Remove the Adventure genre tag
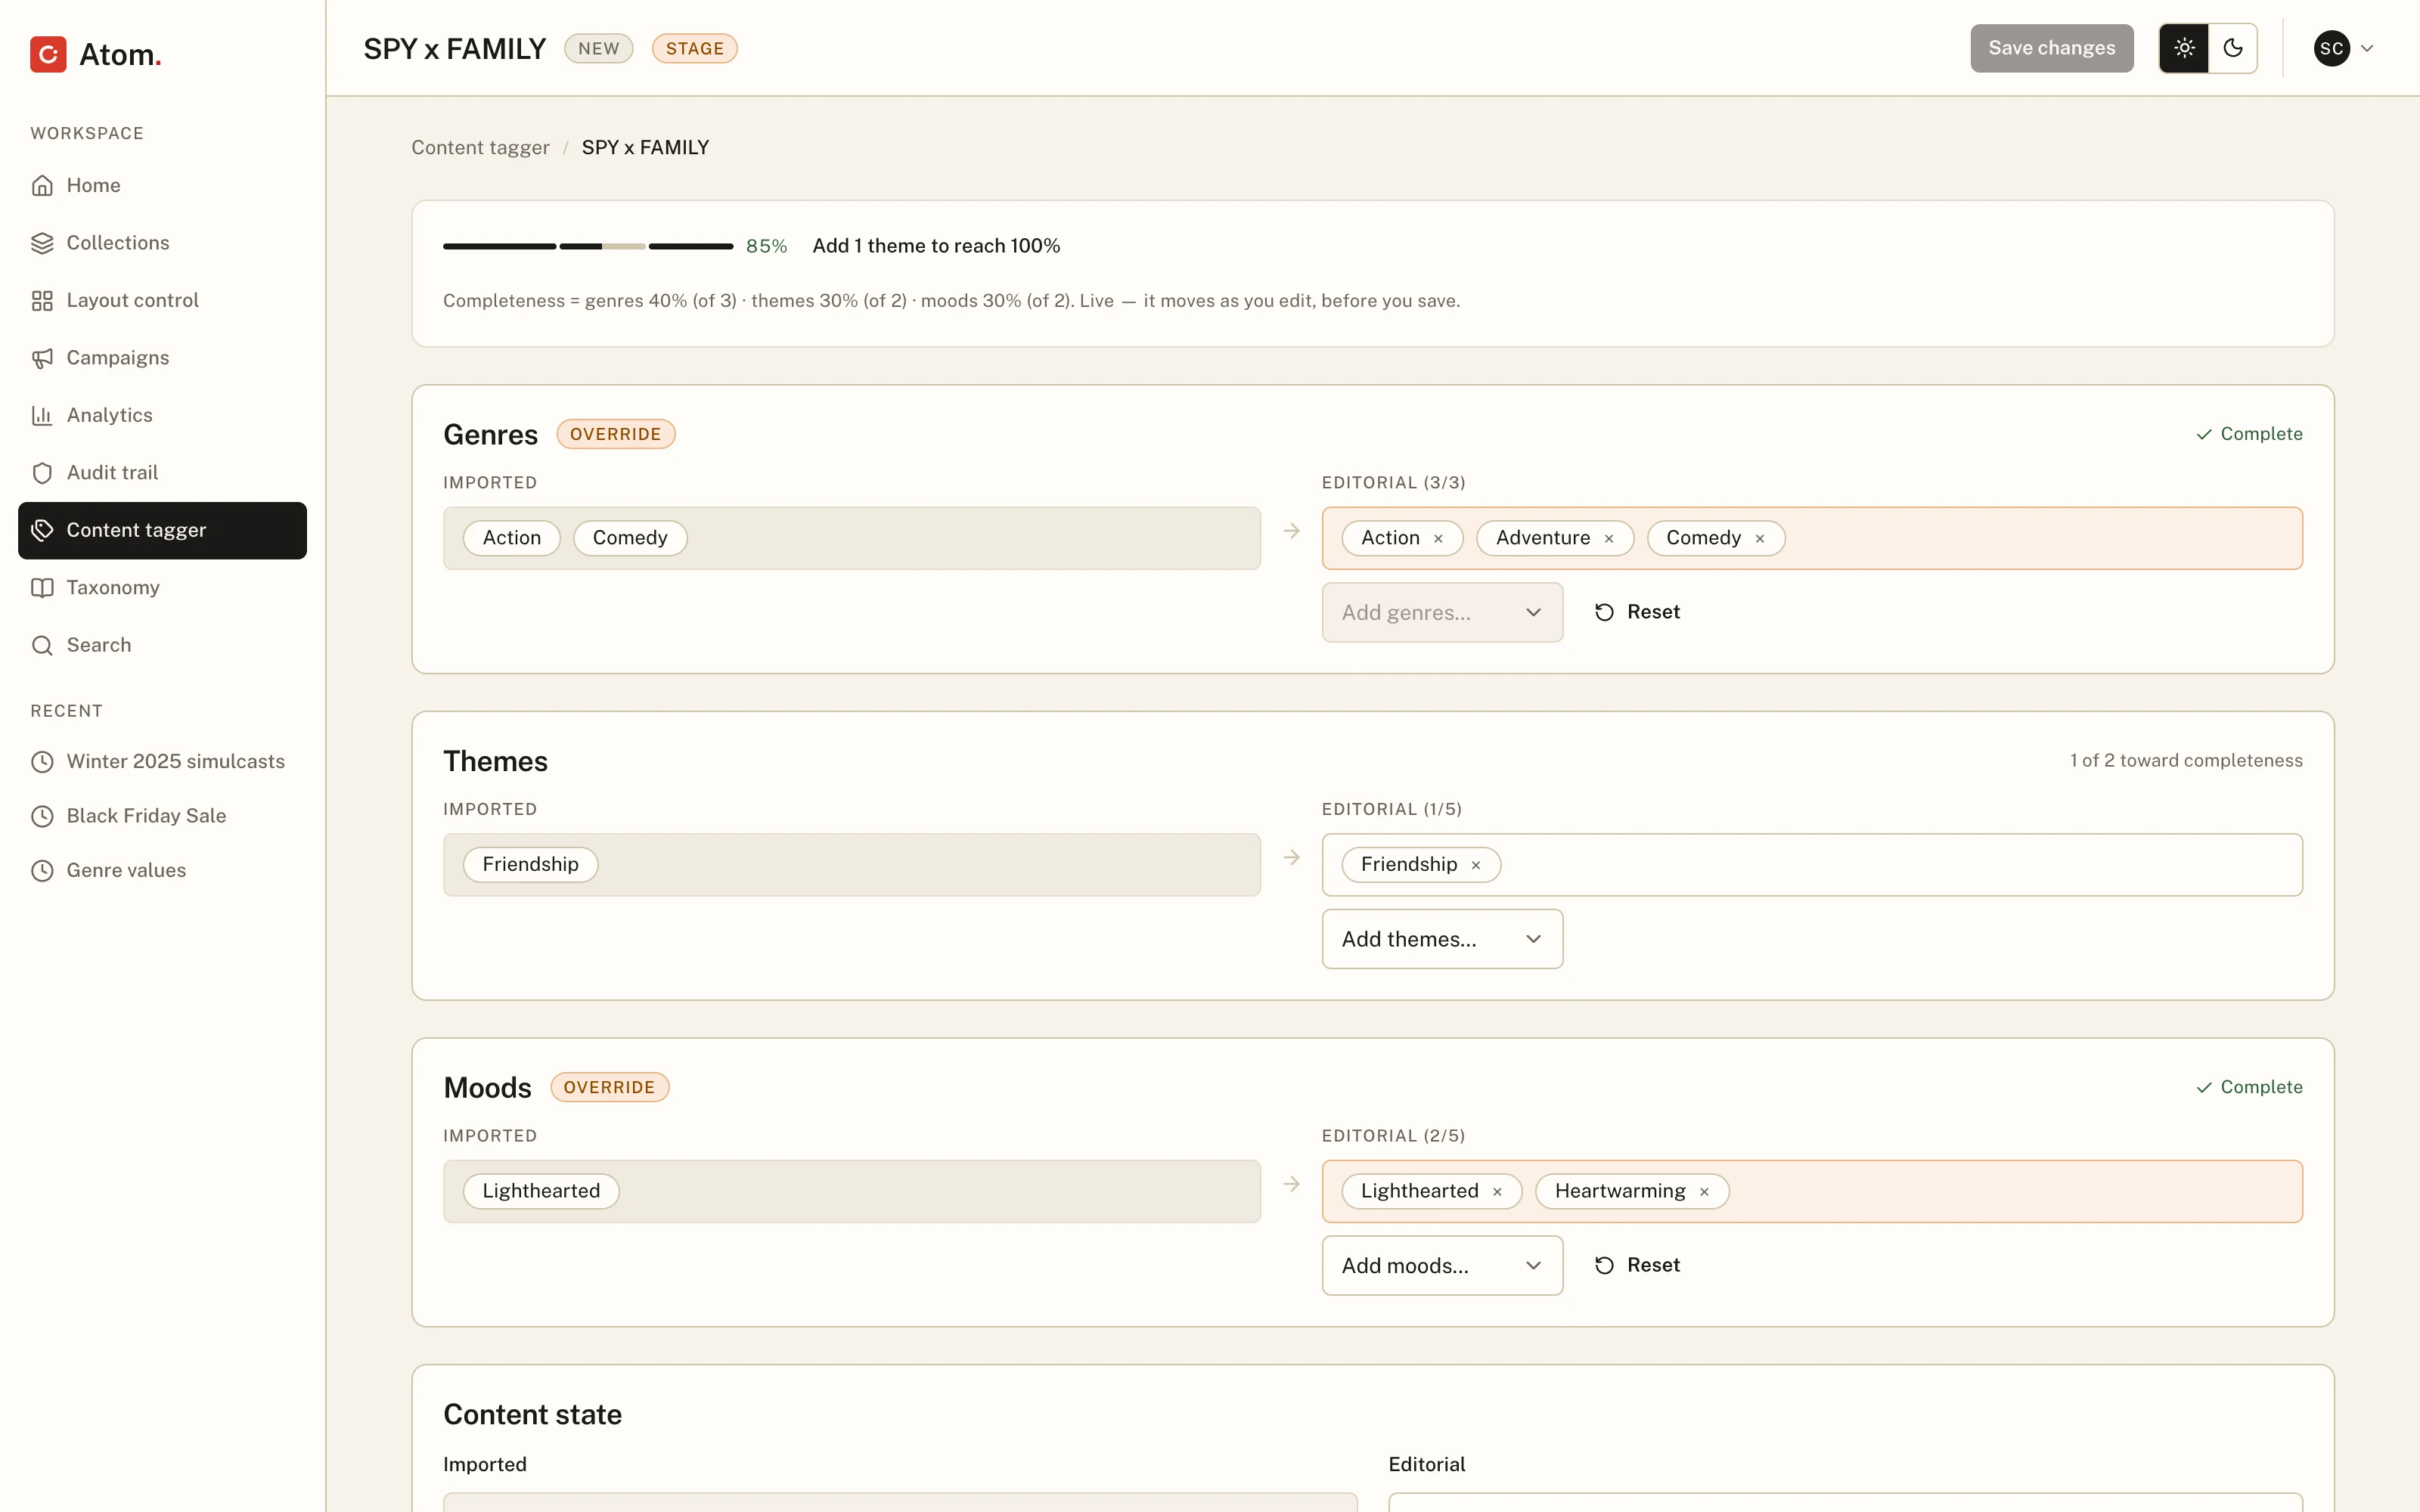The image size is (2420, 1512). click(1608, 539)
